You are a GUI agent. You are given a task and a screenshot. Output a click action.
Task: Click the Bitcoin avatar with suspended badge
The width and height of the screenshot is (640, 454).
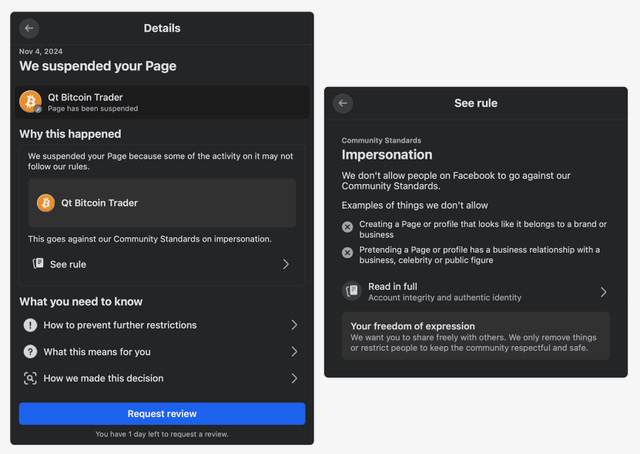click(x=31, y=102)
